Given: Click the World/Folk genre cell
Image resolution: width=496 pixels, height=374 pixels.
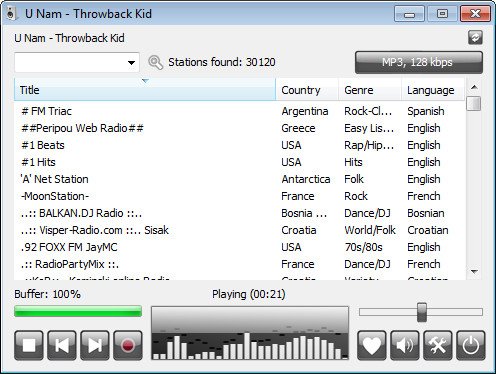Looking at the screenshot, I should pos(370,230).
